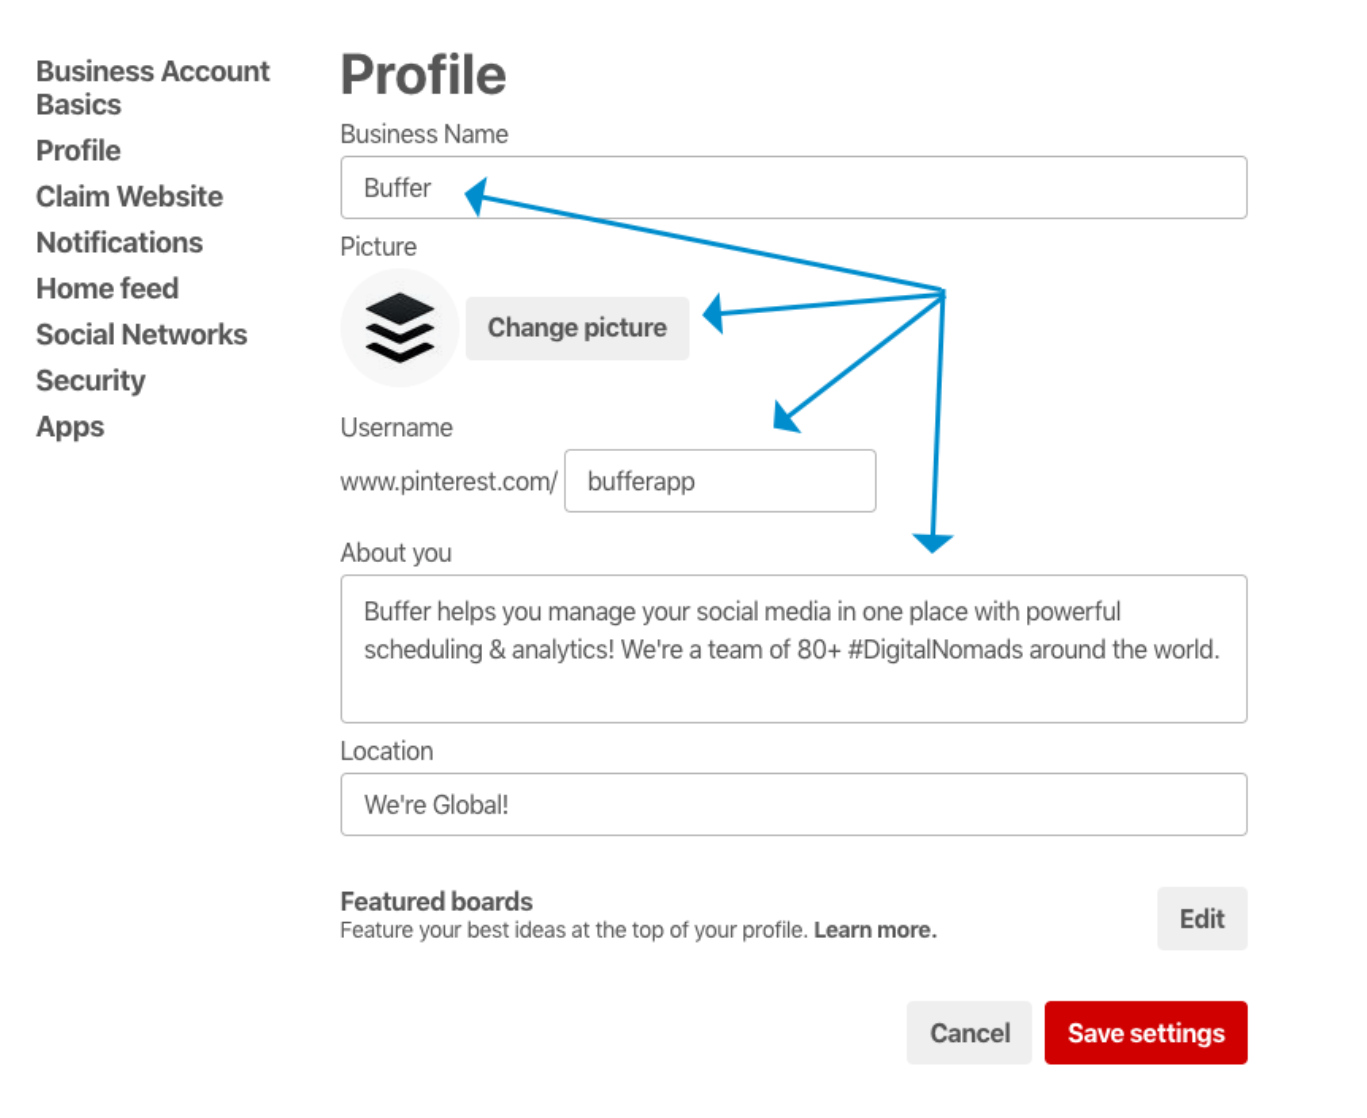The image size is (1367, 1118).
Task: Open Notifications settings
Action: 119,243
